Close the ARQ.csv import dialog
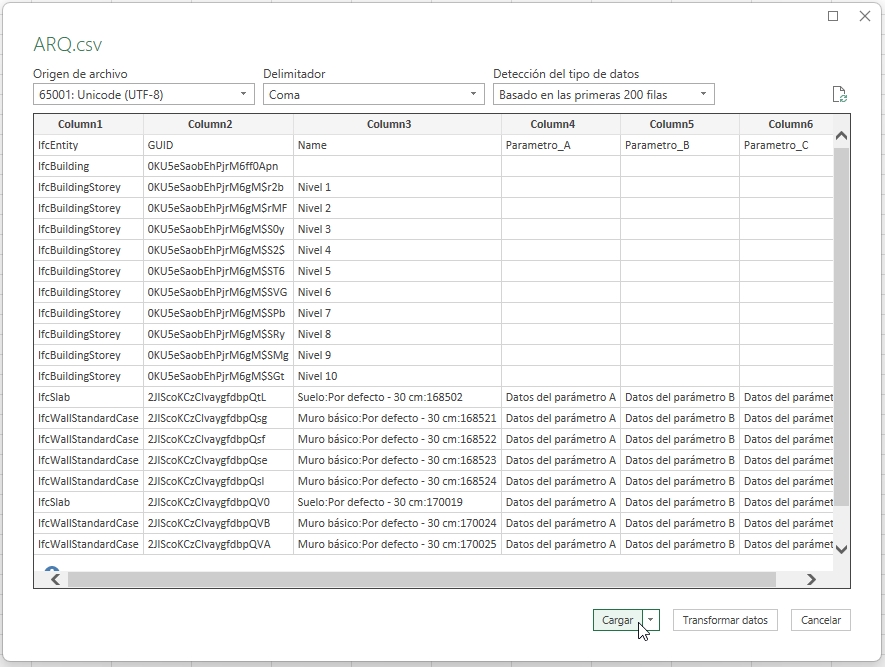This screenshot has width=885, height=667. pyautogui.click(x=864, y=17)
